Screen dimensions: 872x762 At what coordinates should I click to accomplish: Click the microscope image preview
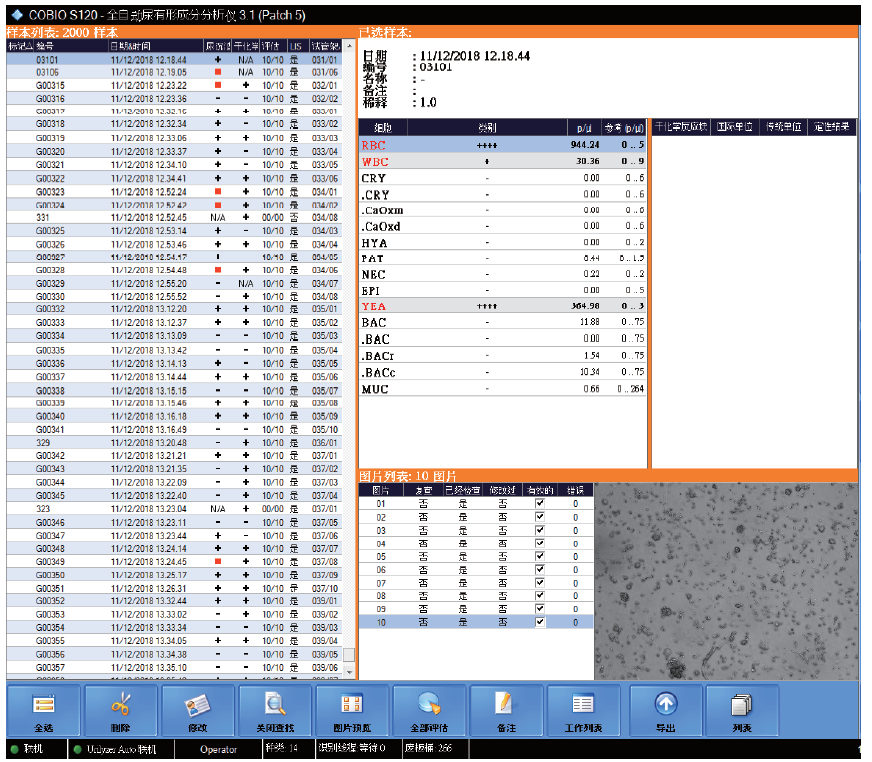pos(726,582)
